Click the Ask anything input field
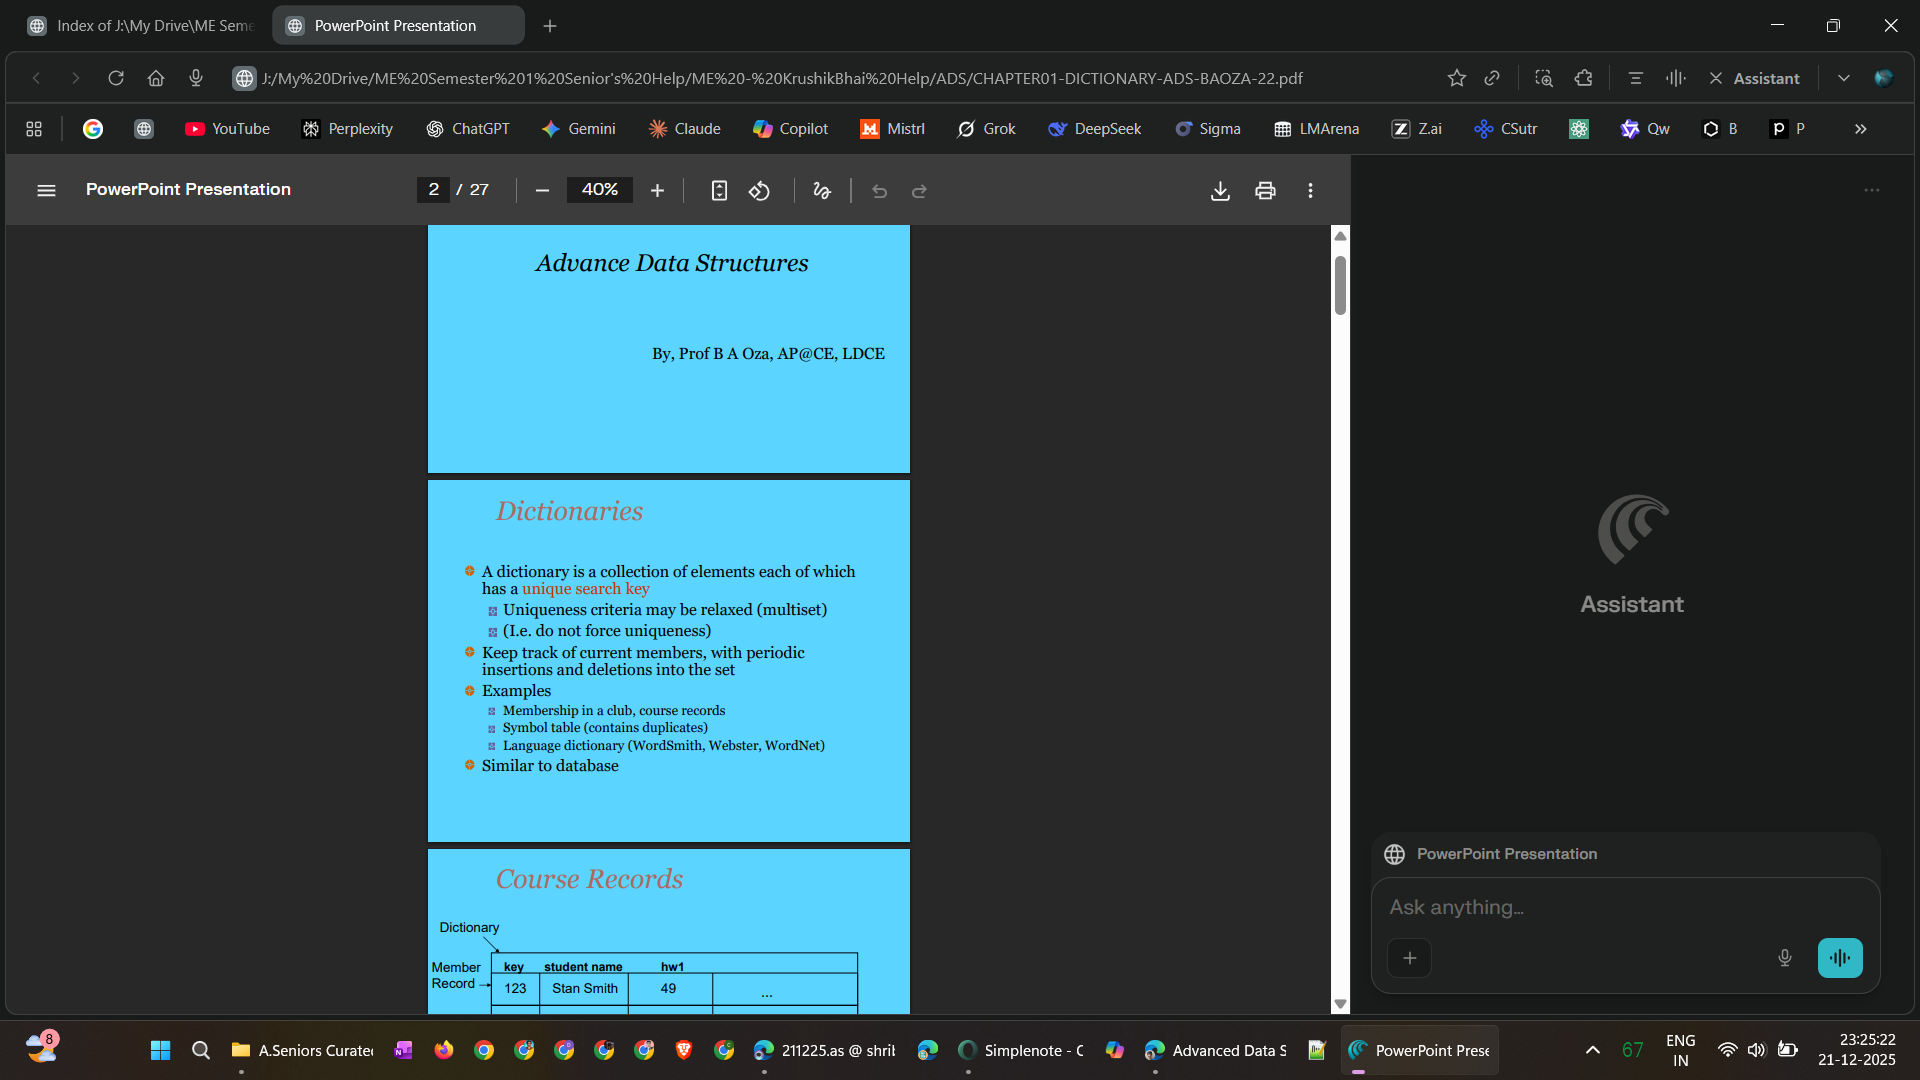1920x1080 pixels. point(1625,907)
